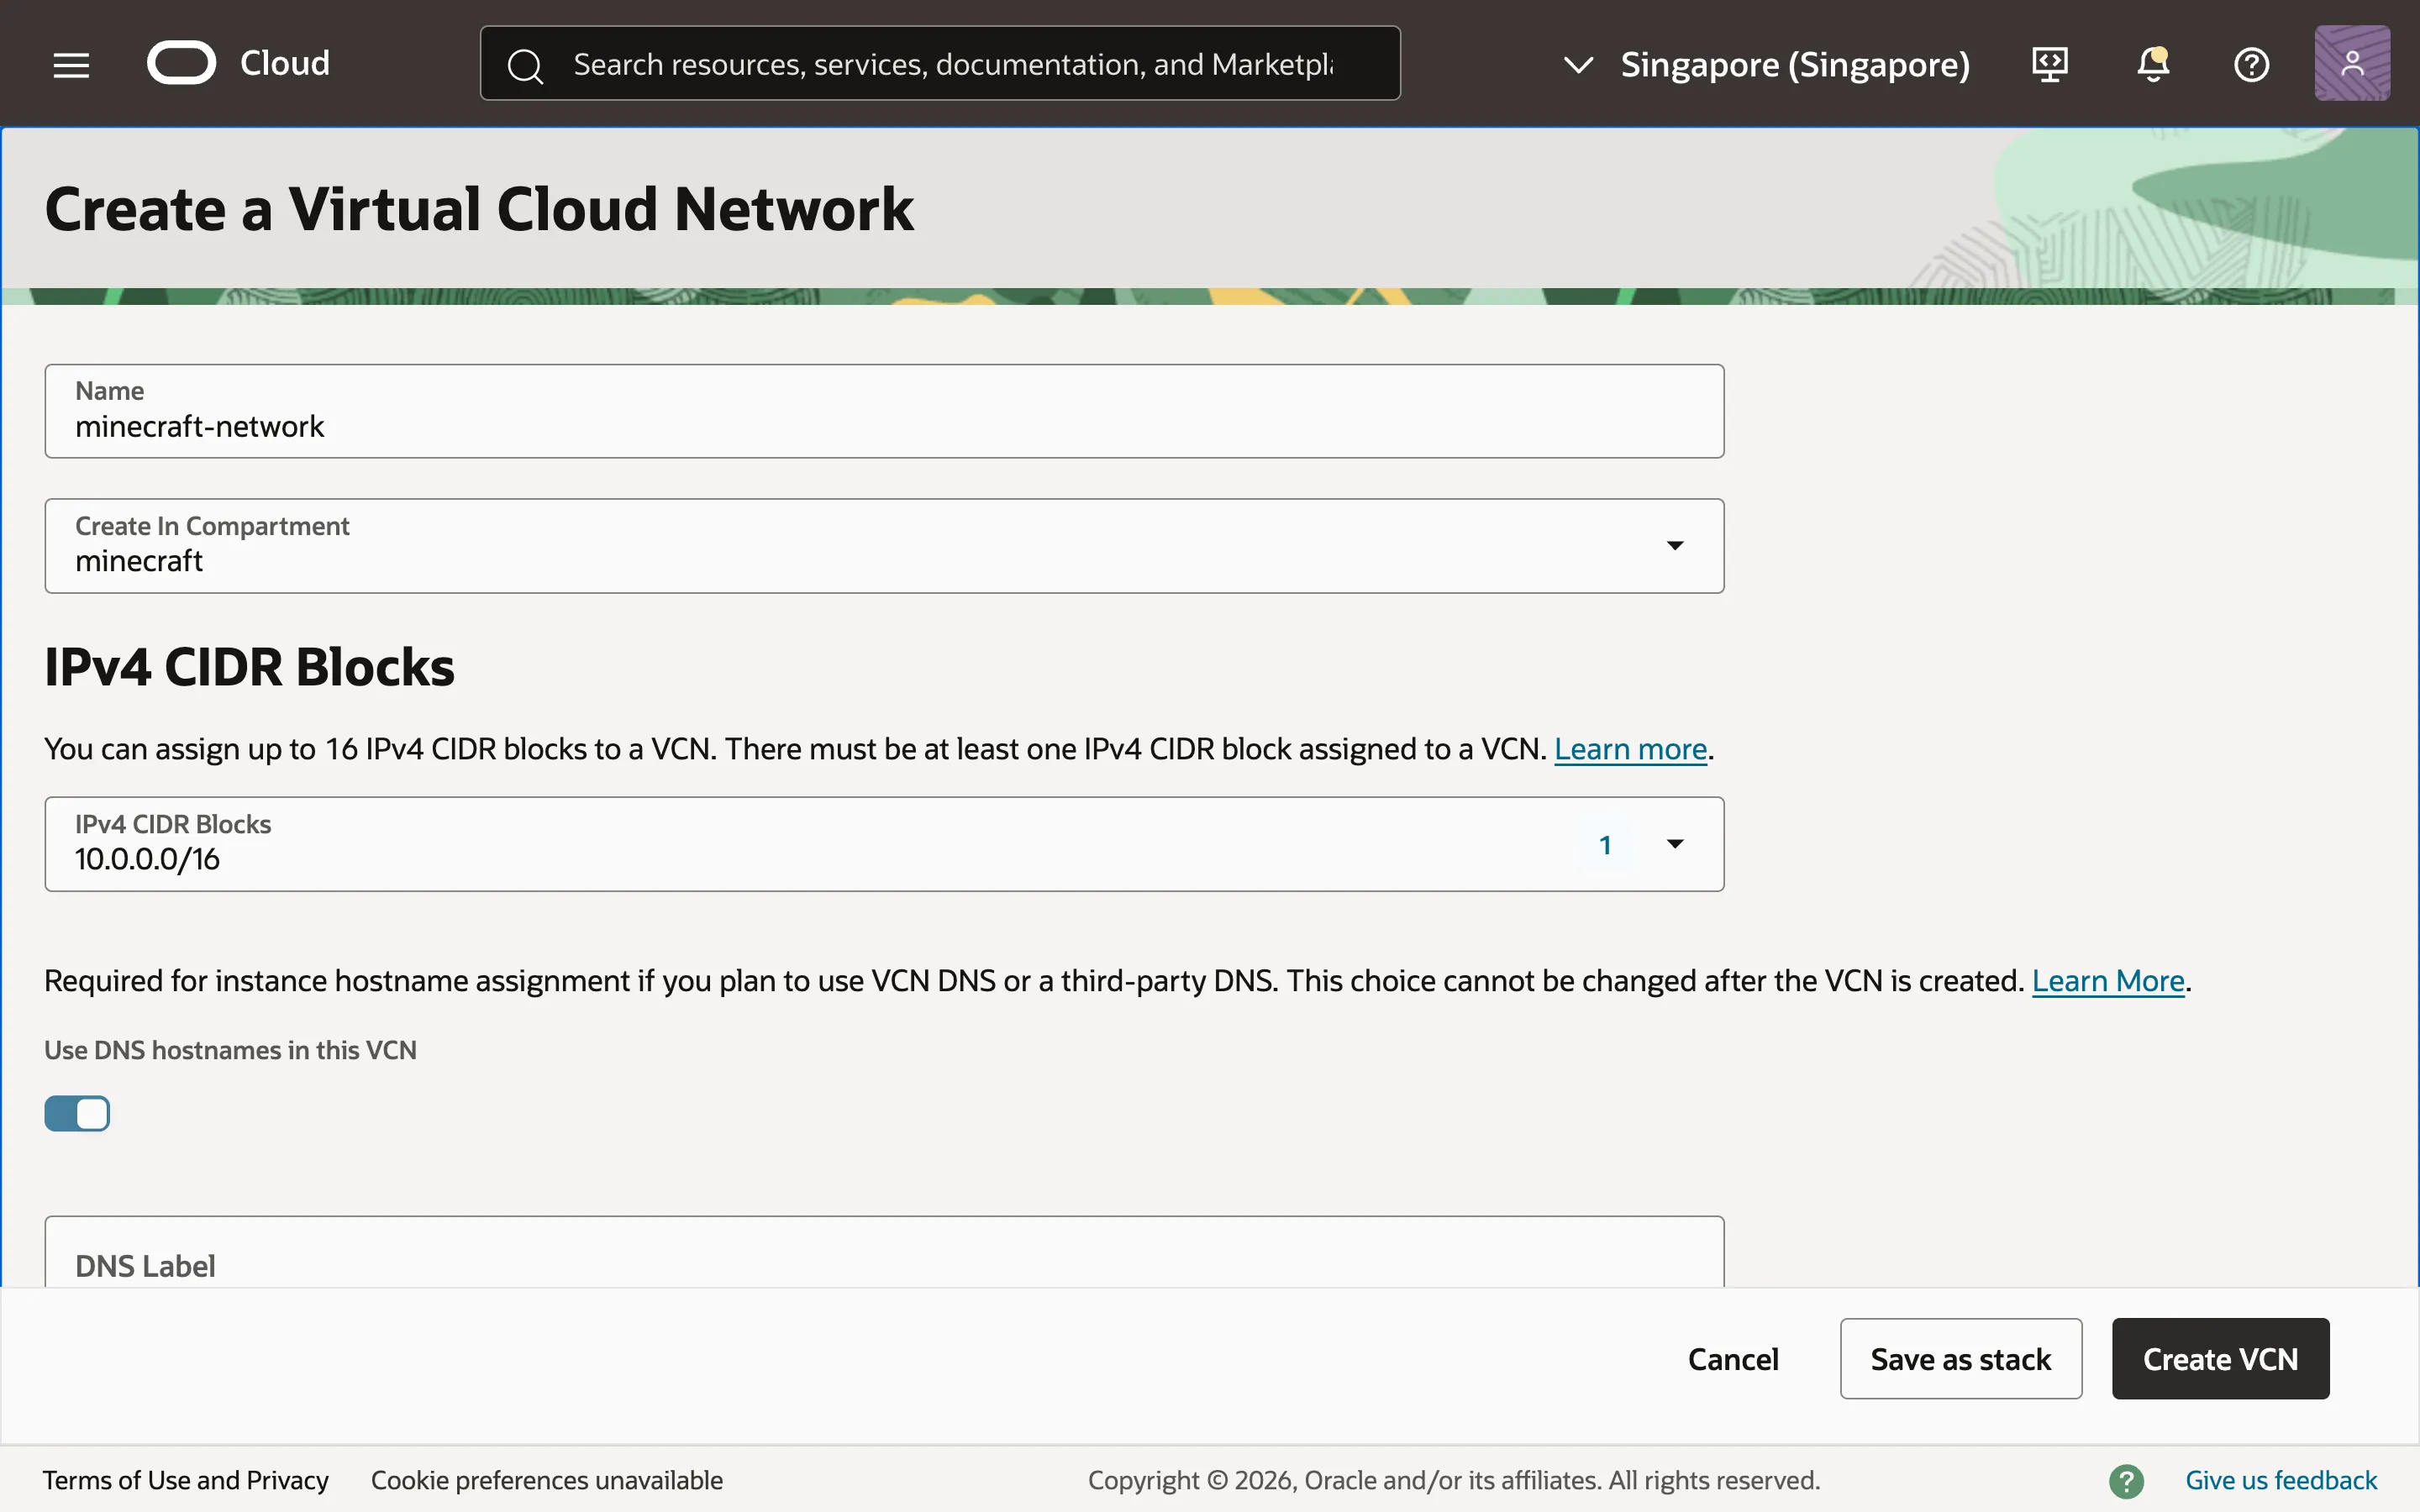
Task: Open the notifications bell
Action: click(2151, 64)
